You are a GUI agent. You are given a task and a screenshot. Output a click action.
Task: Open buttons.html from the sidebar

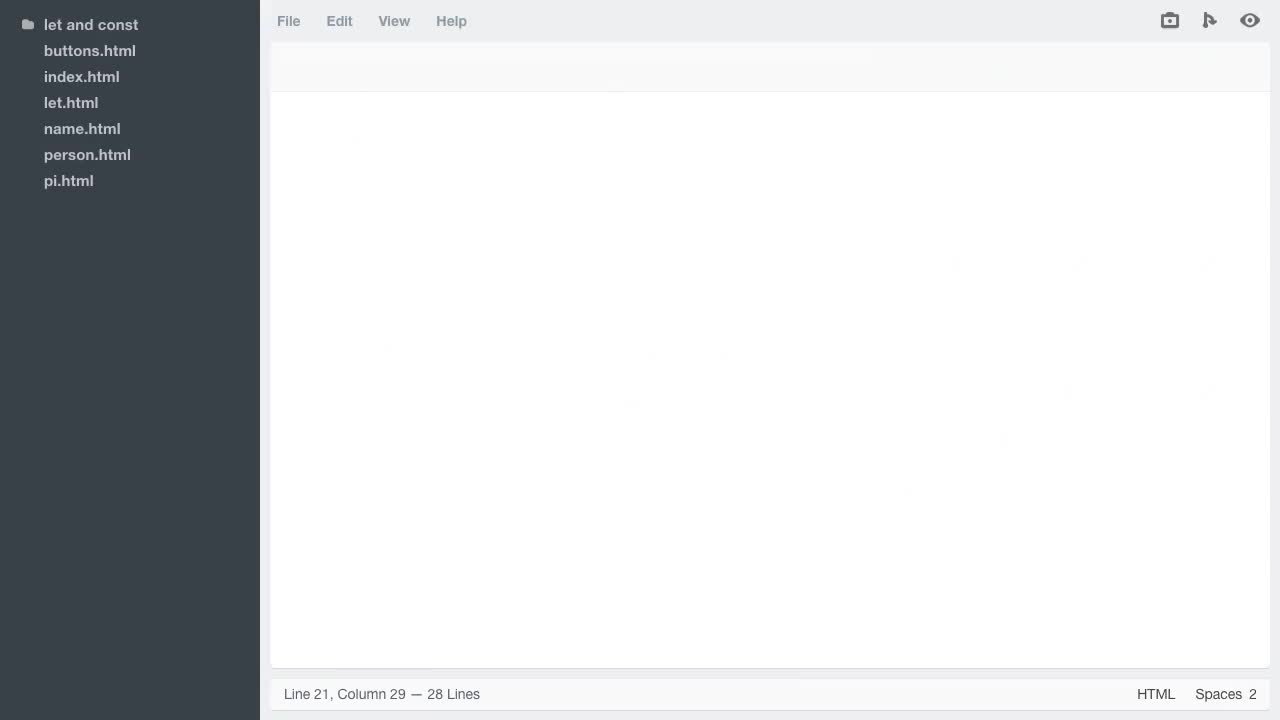tap(89, 50)
